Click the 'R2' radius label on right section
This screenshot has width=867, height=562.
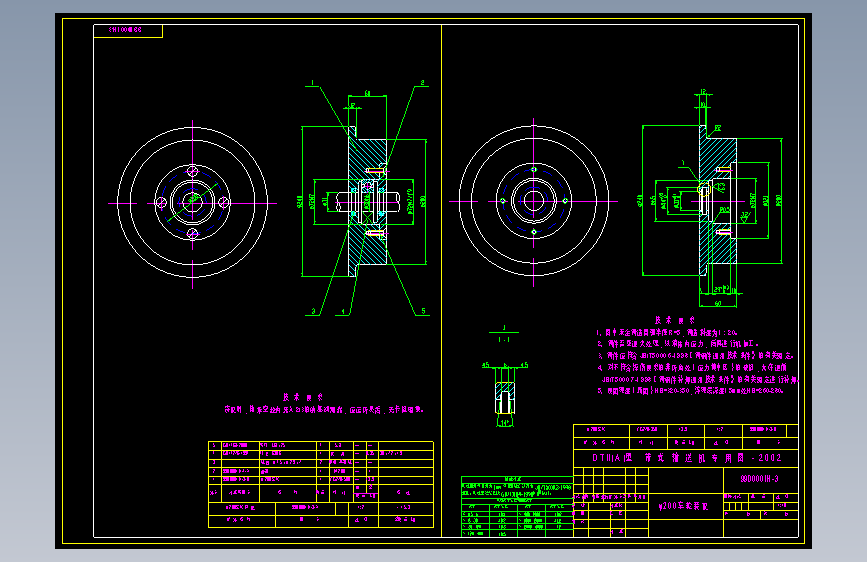coord(718,128)
